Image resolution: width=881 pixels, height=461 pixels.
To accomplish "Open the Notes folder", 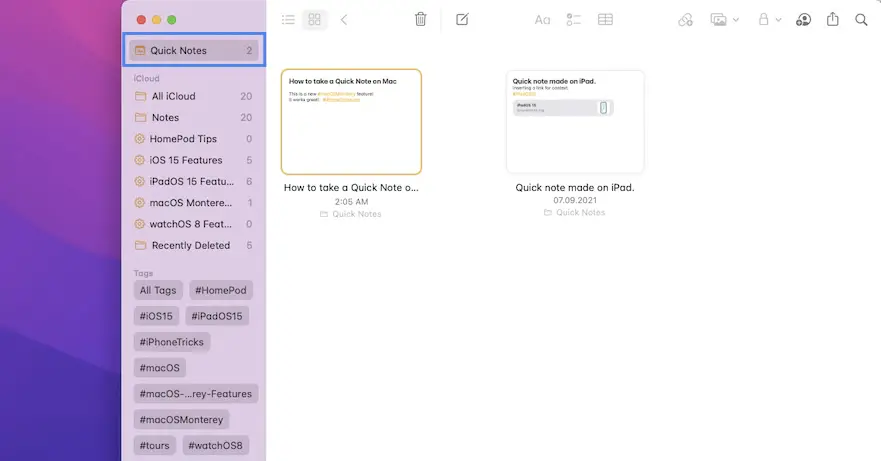I will (194, 117).
